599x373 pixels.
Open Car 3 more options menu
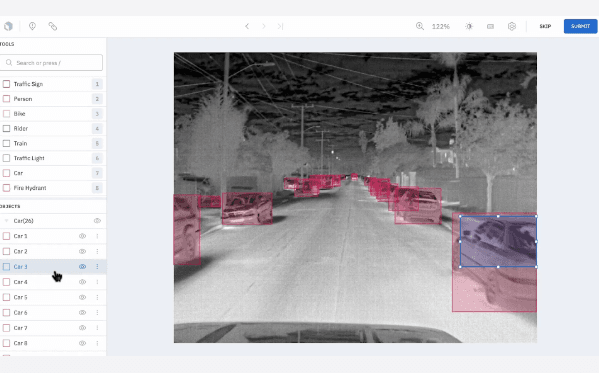pyautogui.click(x=97, y=266)
